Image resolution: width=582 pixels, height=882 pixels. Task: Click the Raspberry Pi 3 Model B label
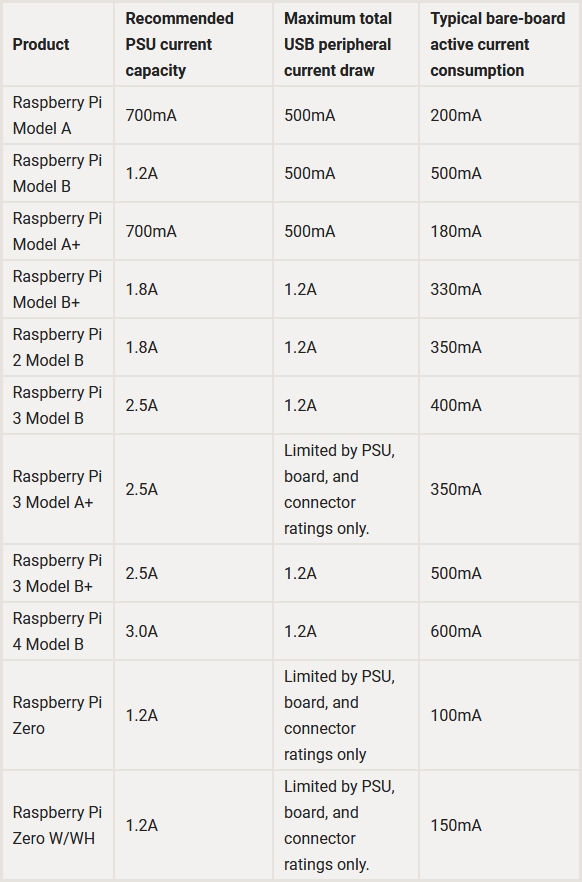pos(57,405)
